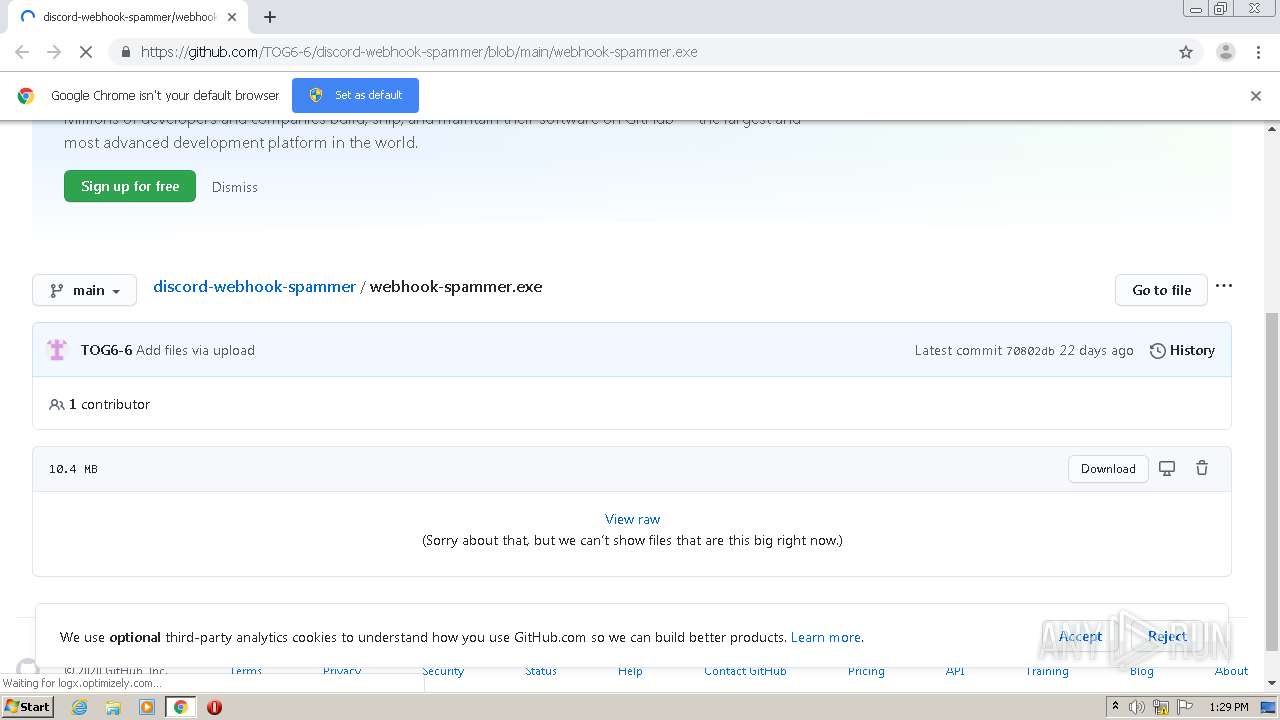Click the tray action center flag icon

pos(1186,707)
